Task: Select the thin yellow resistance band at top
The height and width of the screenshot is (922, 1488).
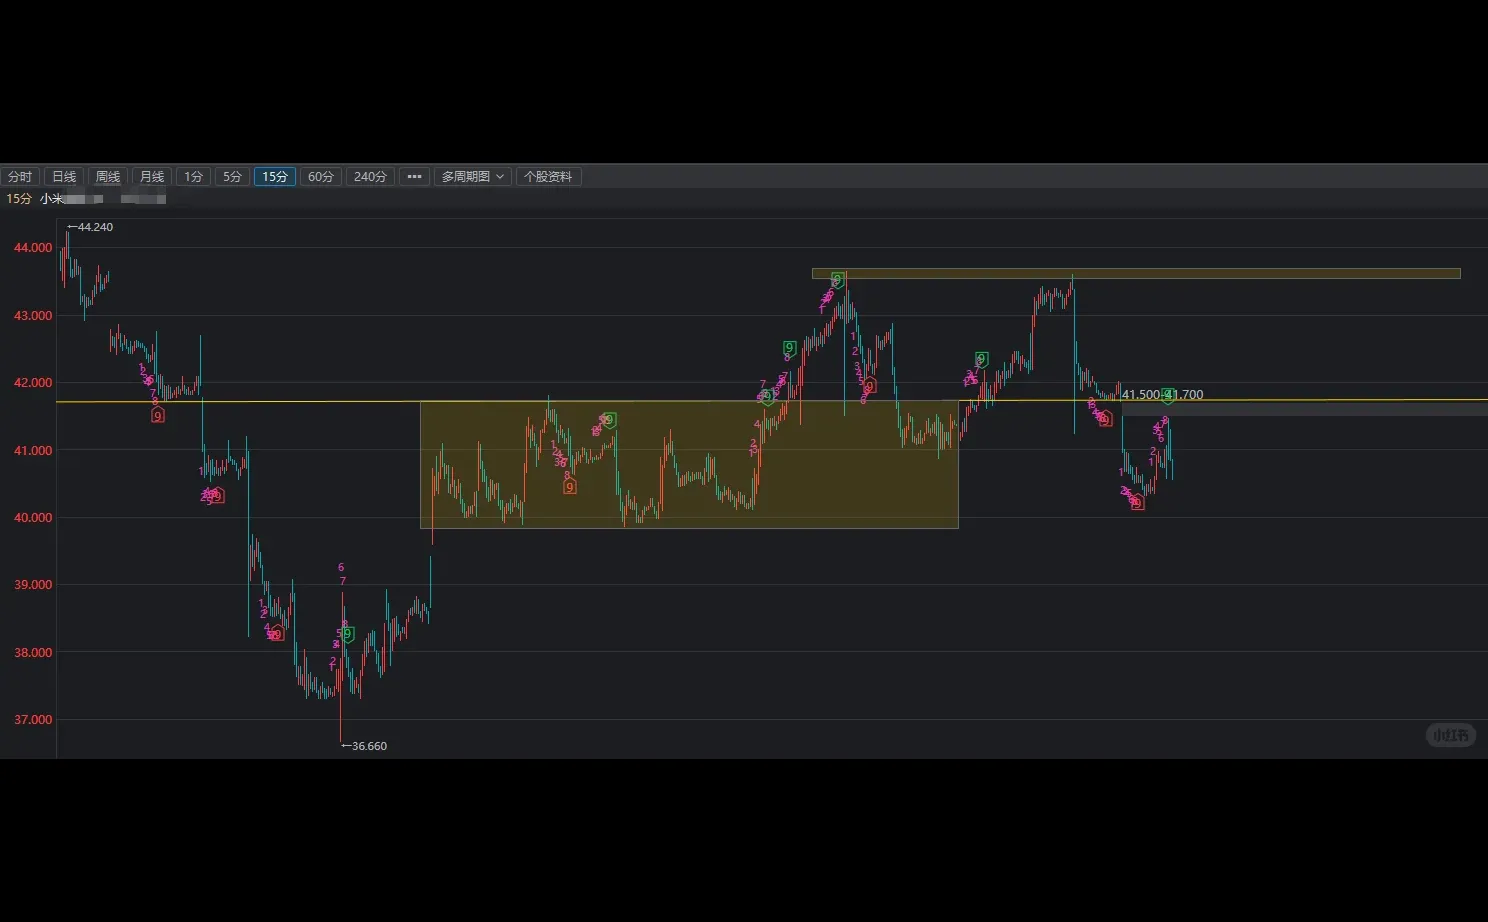Action: pyautogui.click(x=1136, y=273)
